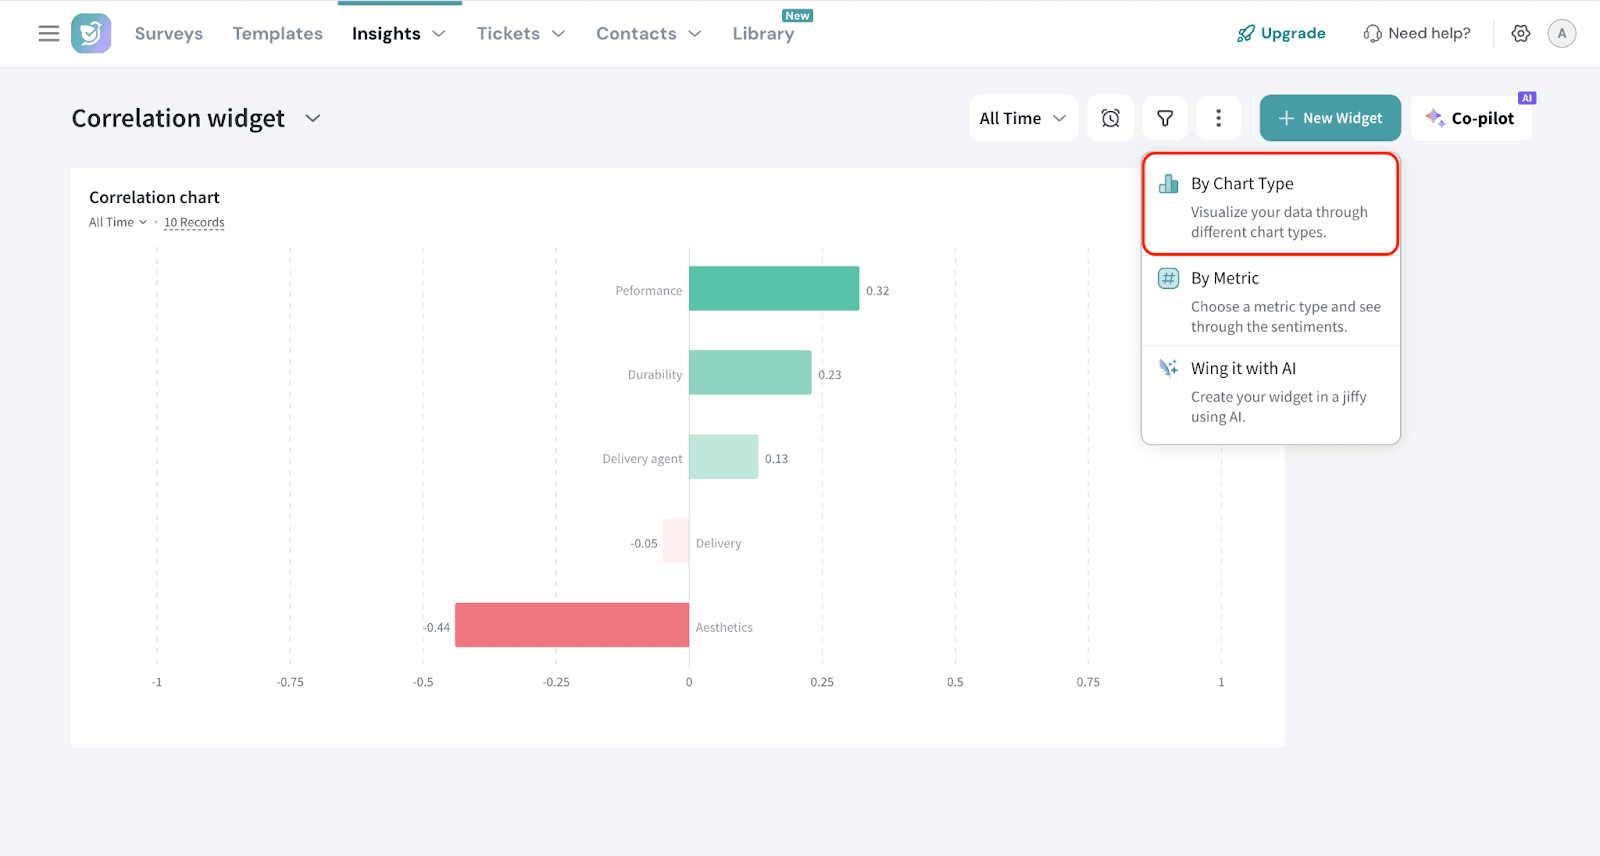Screen dimensions: 1600x856
Task: Launch the Co-pilot AI button
Action: click(x=1471, y=118)
